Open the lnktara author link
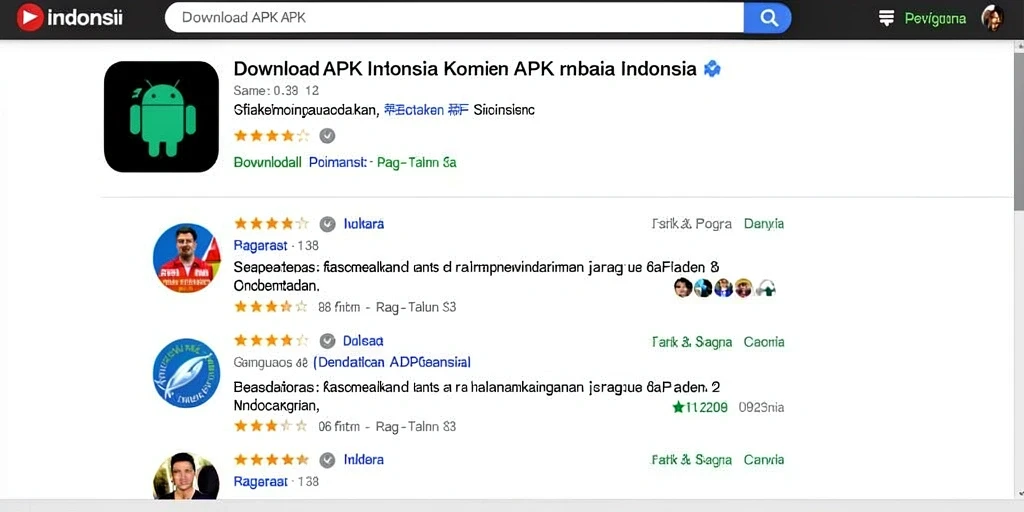This screenshot has height=512, width=1024. click(364, 224)
